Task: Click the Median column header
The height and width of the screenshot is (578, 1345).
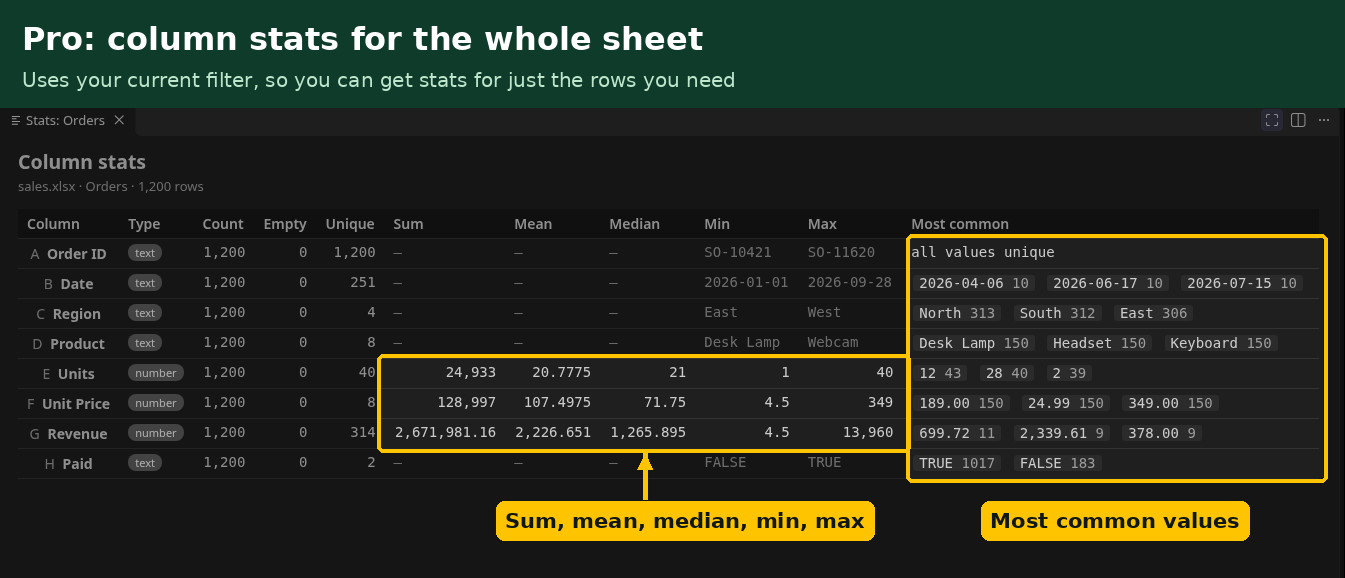Action: [x=634, y=224]
